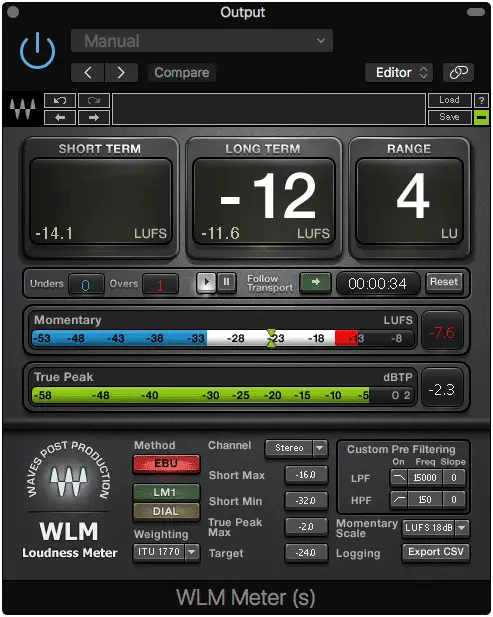
Task: Click the weighting dropdown arrow button
Action: pos(192,552)
